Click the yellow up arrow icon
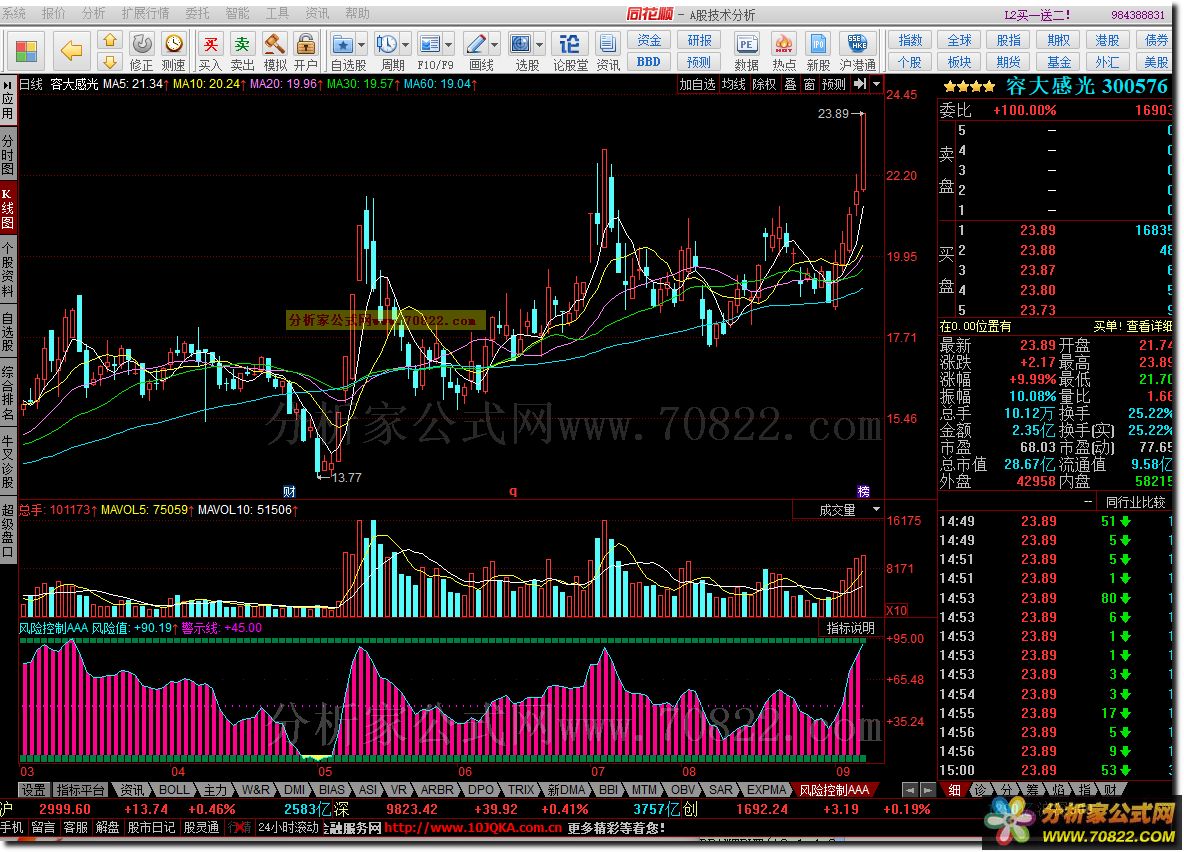The height and width of the screenshot is (852, 1184). 110,41
